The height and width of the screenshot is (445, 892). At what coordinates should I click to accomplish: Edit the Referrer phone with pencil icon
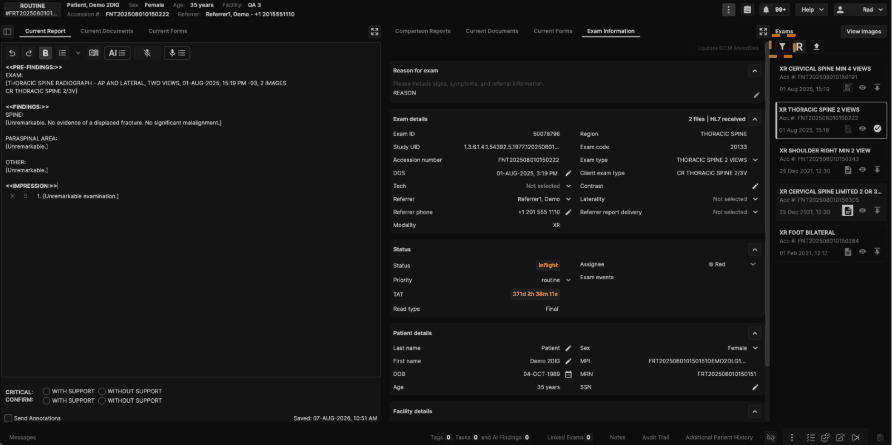click(x=568, y=212)
